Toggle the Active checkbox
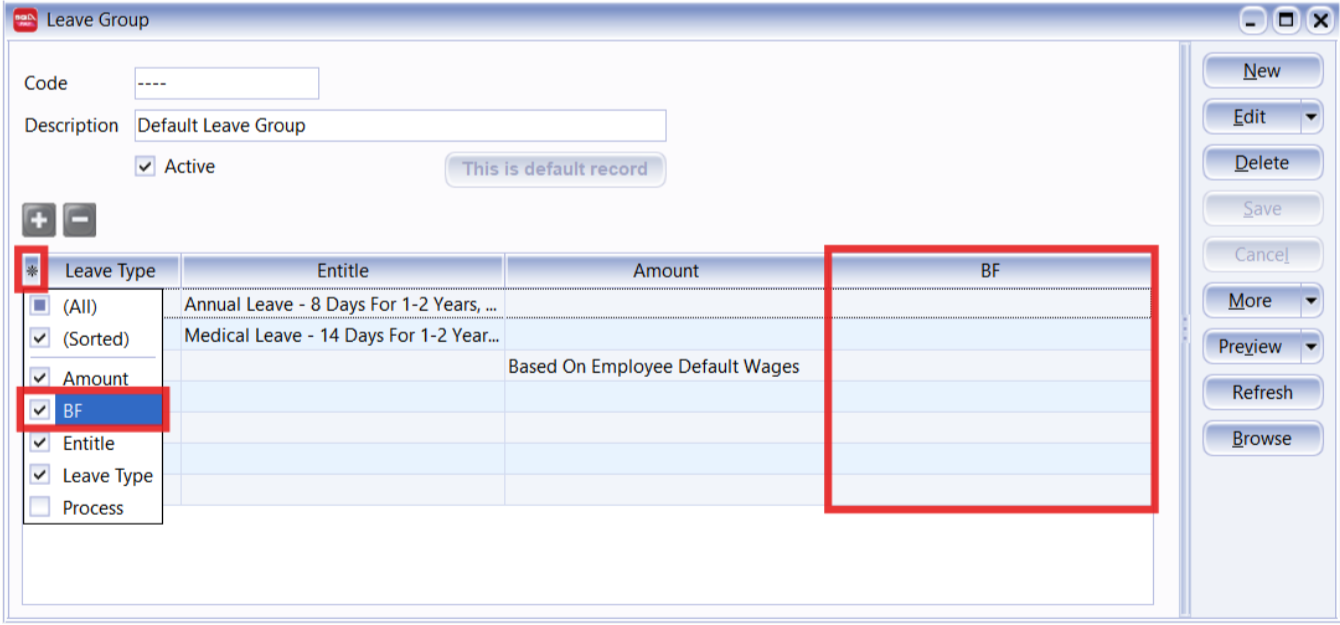The width and height of the screenshot is (1340, 625). click(145, 167)
